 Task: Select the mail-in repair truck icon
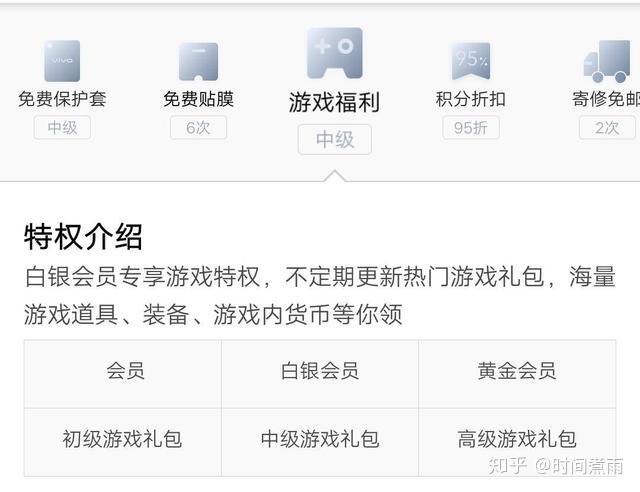607,61
